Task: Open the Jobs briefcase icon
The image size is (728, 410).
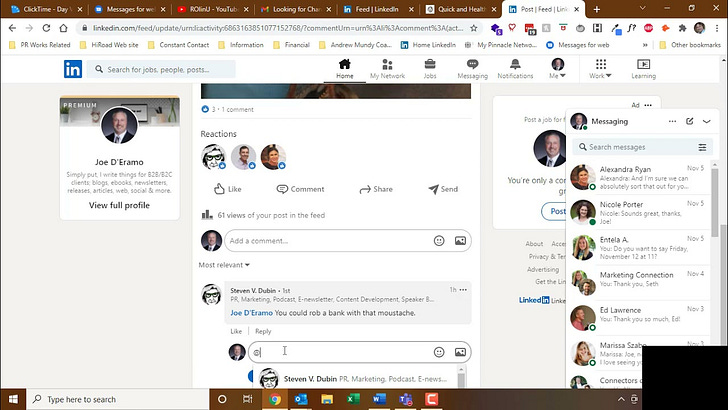Action: tap(430, 69)
